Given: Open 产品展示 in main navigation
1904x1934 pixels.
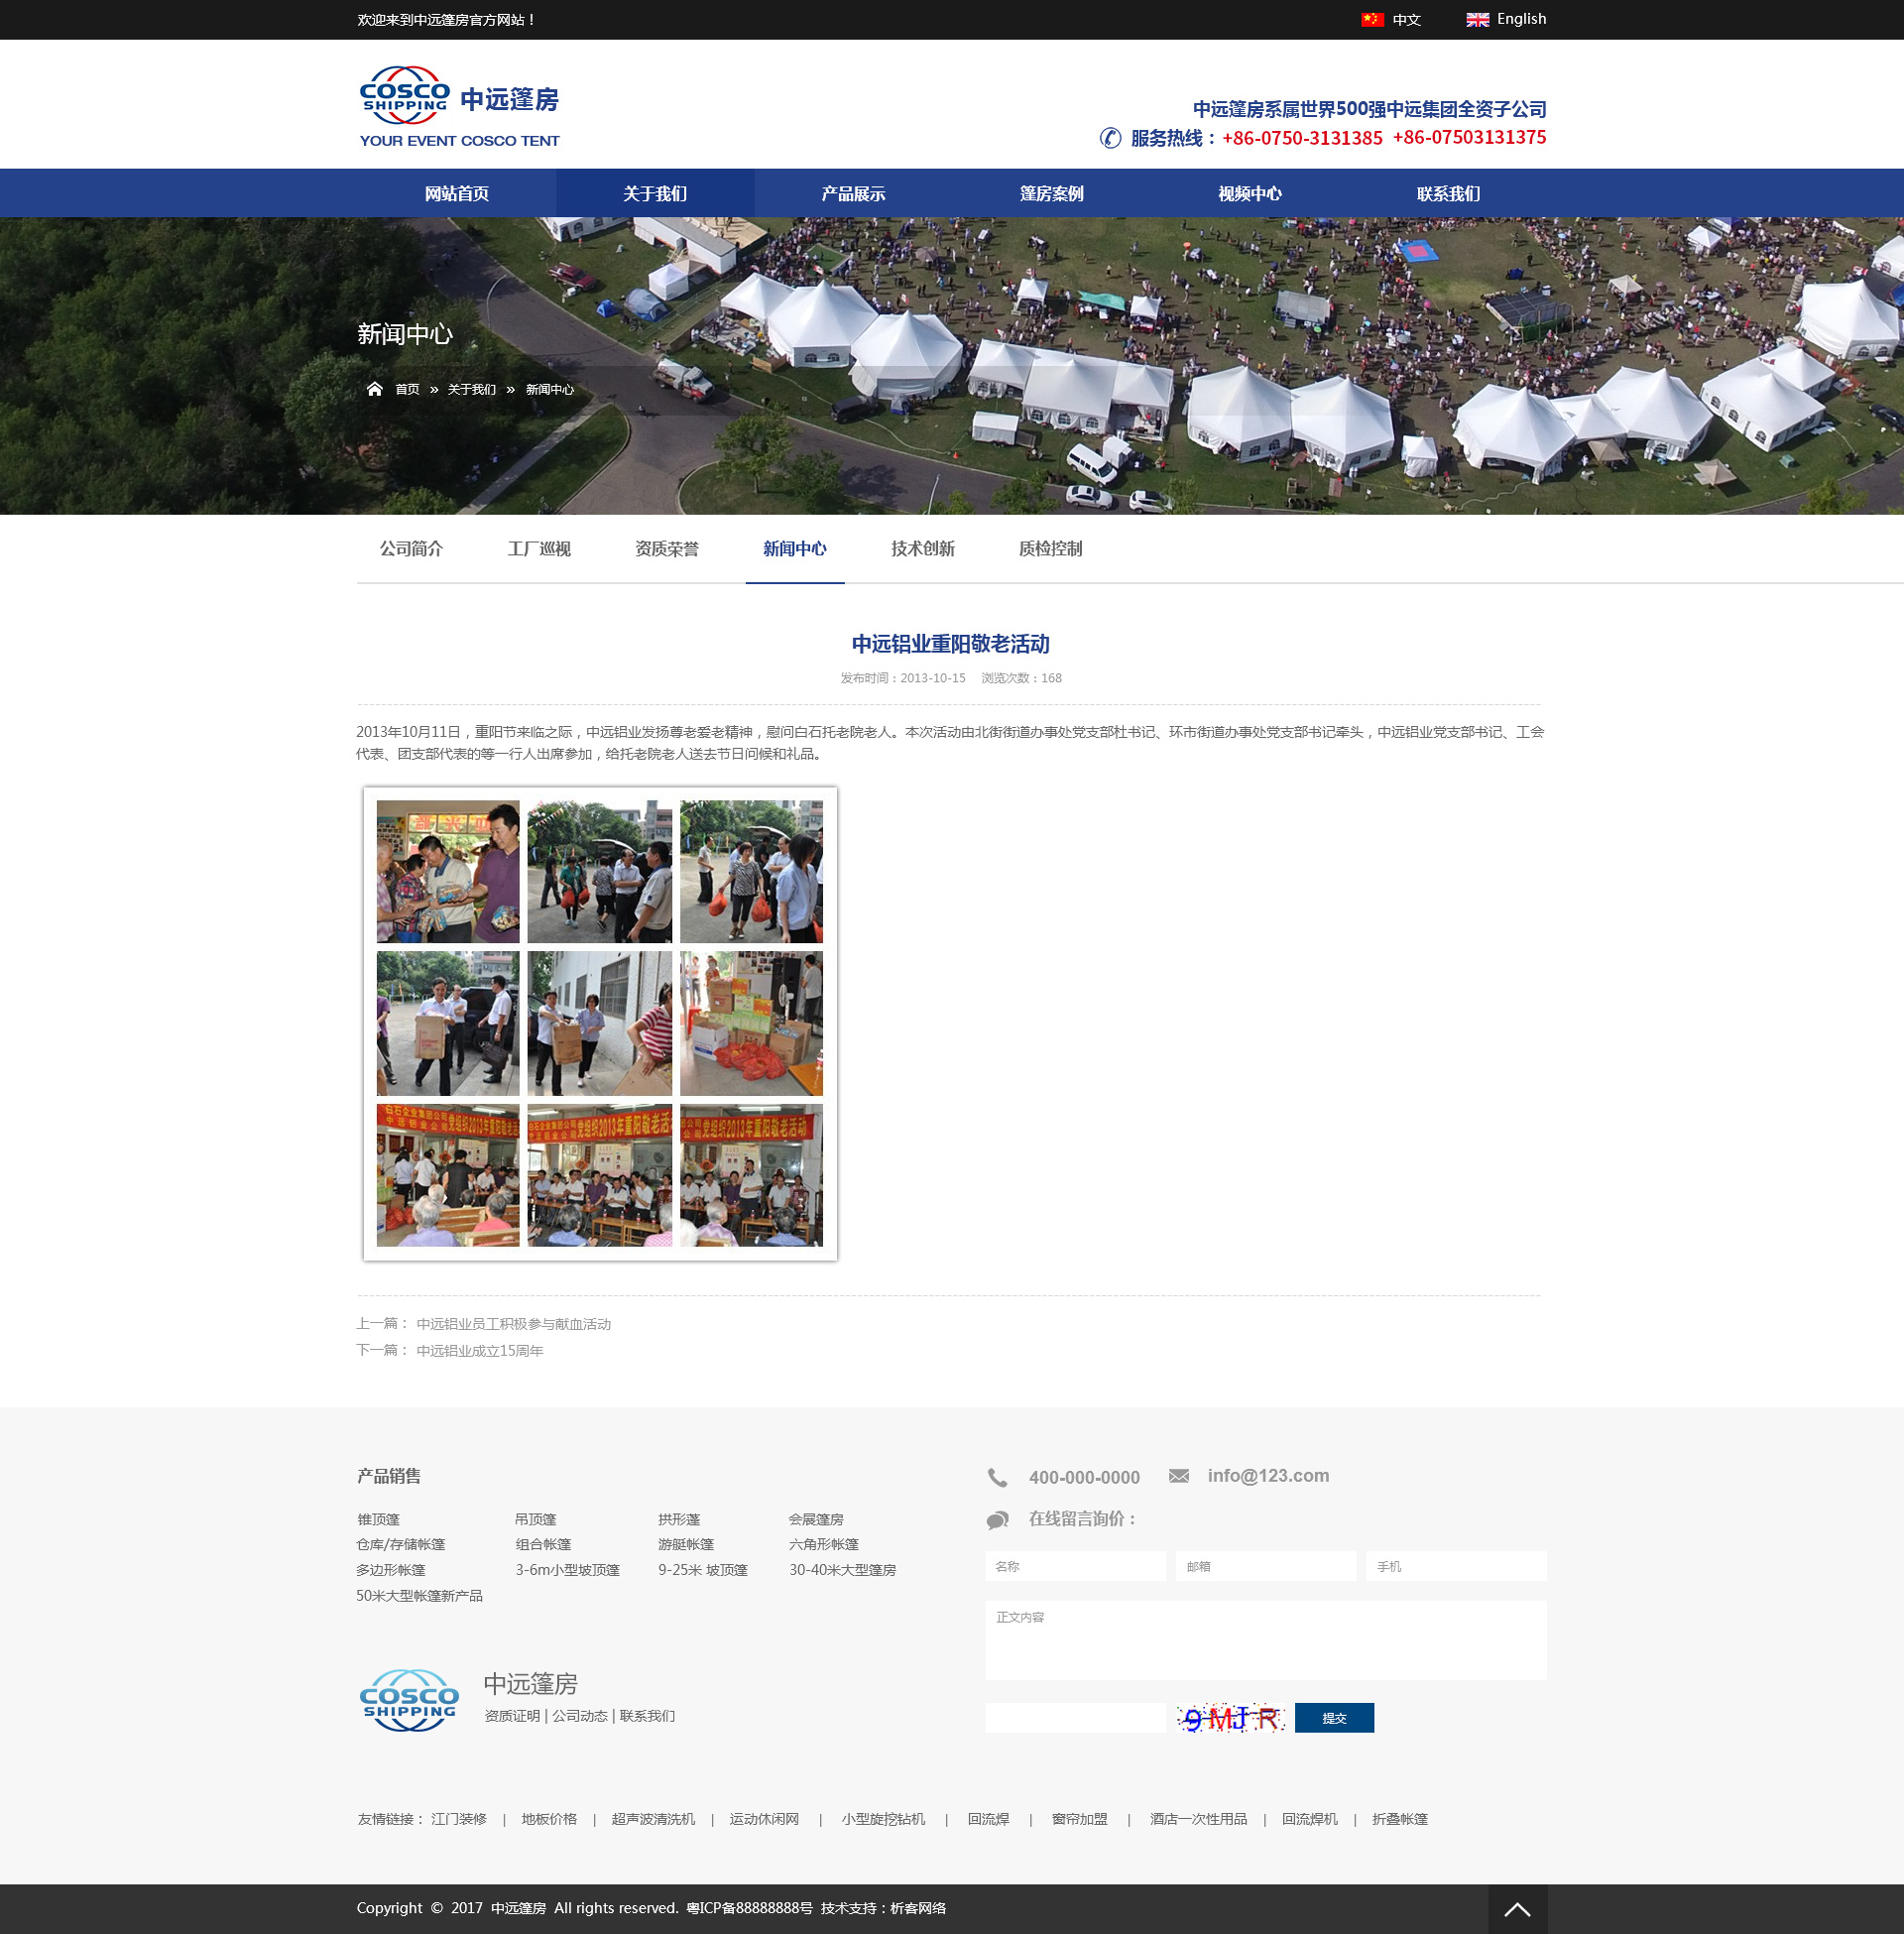Looking at the screenshot, I should tap(852, 194).
